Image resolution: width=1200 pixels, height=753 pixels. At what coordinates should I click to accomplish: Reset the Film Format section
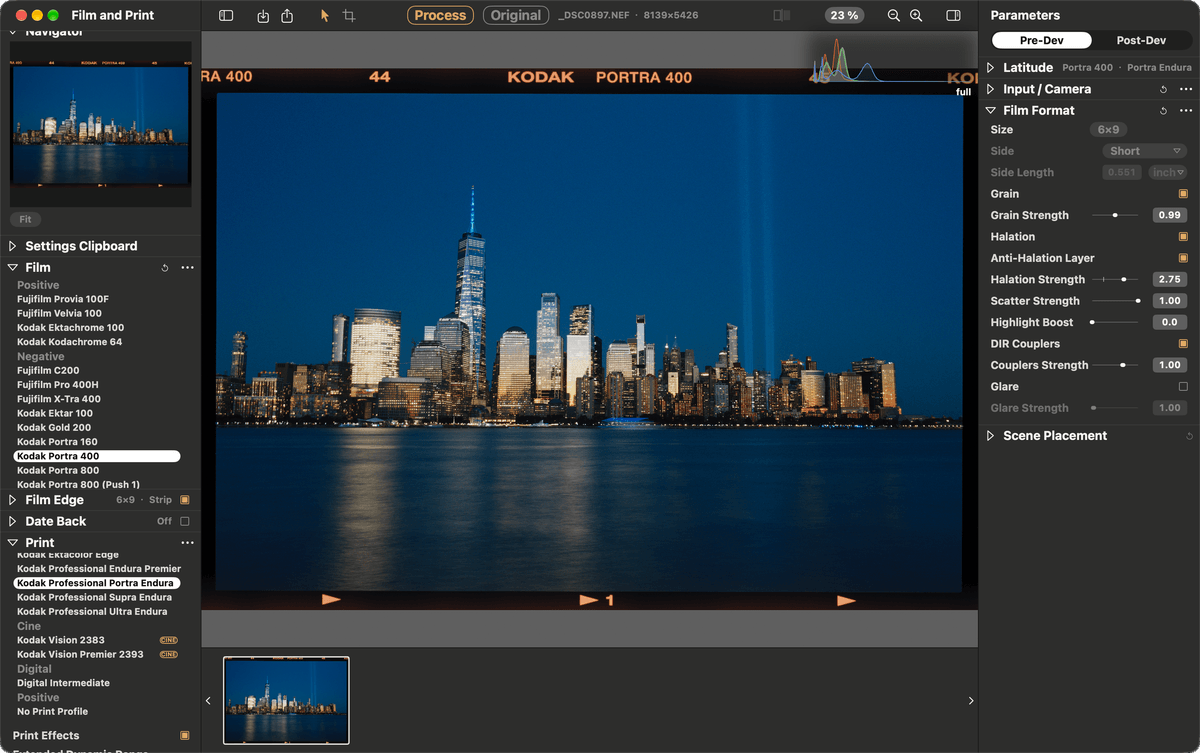[x=1163, y=111]
